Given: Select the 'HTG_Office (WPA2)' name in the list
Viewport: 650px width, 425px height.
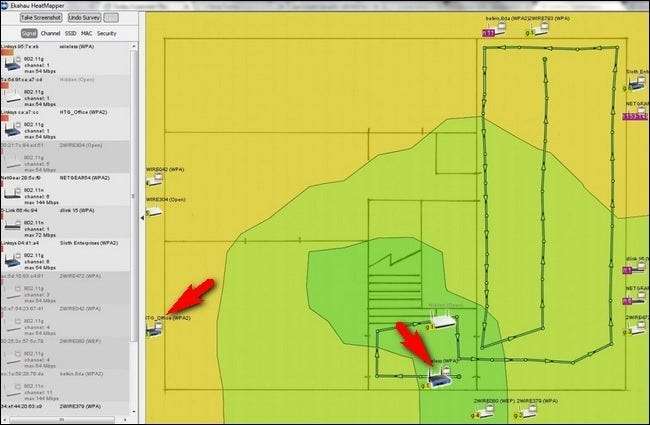Looking at the screenshot, I should coord(83,112).
